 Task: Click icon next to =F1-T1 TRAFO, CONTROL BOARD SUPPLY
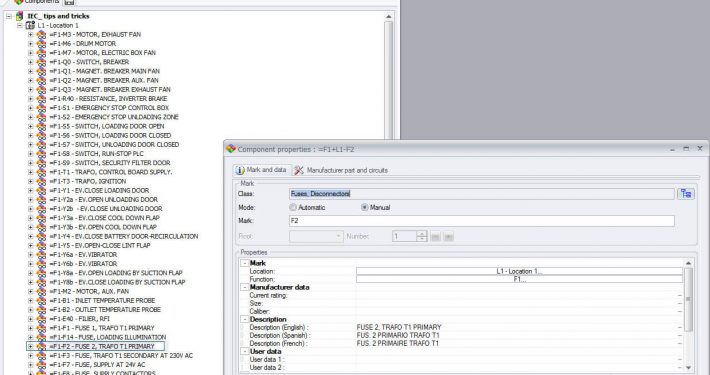pos(41,172)
